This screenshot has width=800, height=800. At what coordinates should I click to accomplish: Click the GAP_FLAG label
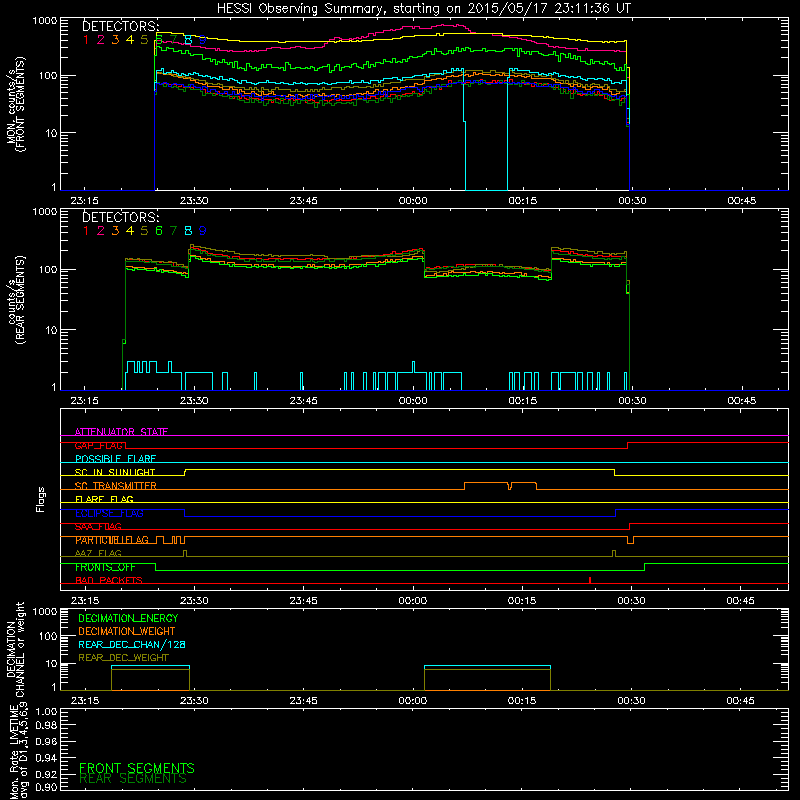click(99, 445)
